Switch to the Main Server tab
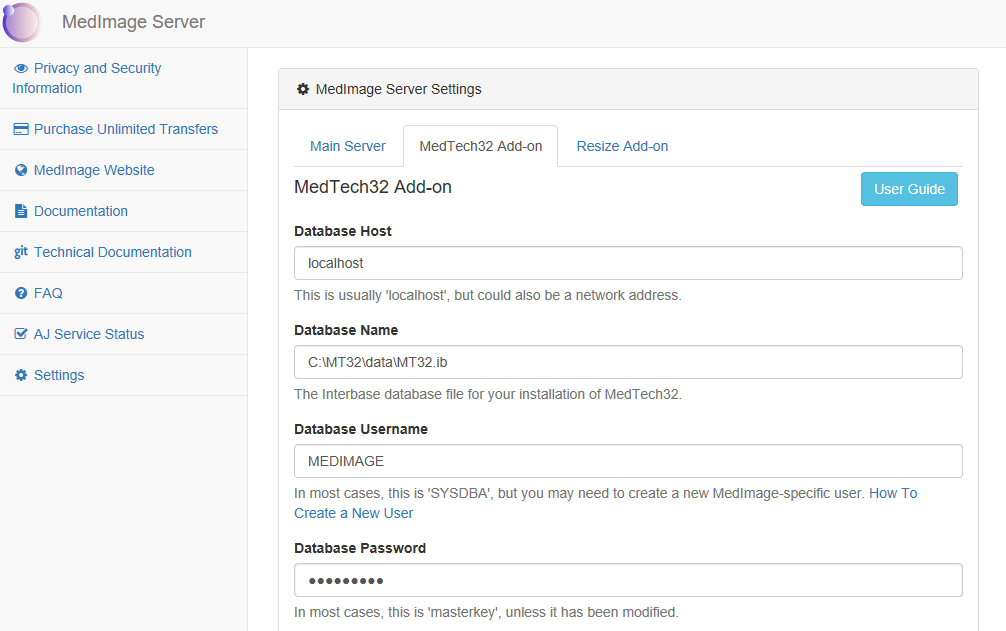The image size is (1006, 631). tap(348, 146)
